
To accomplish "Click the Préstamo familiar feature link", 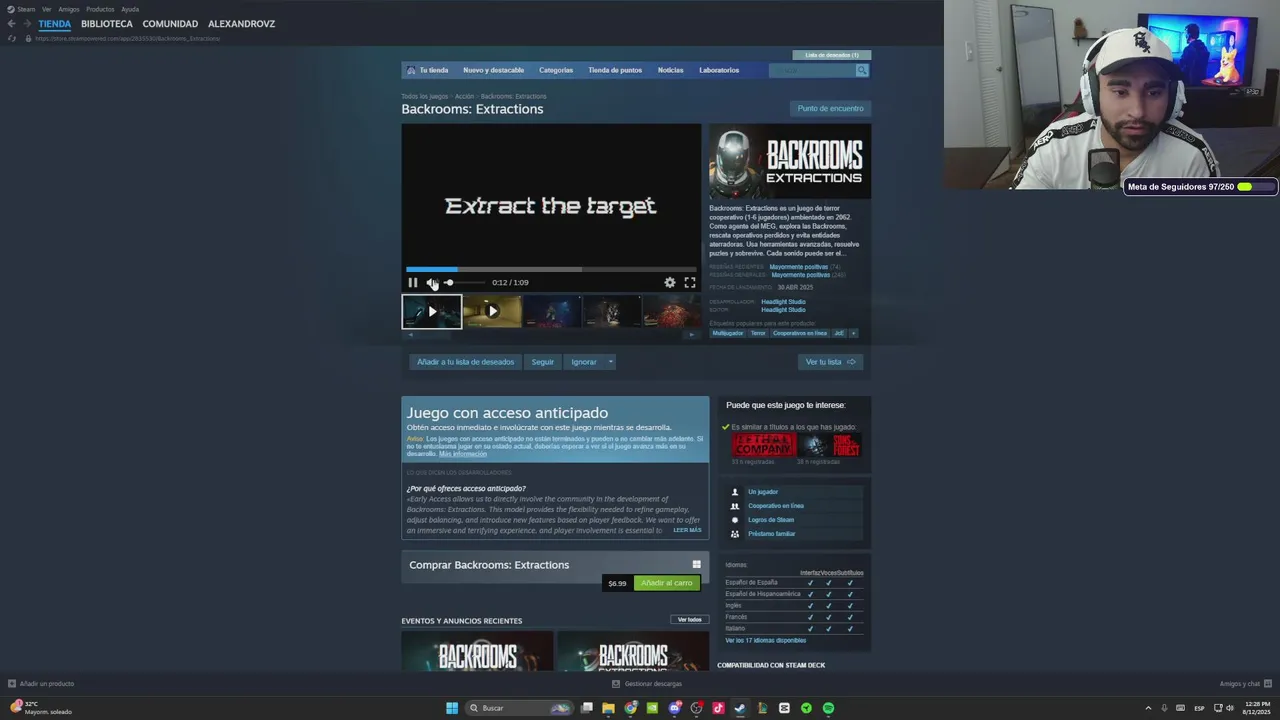I will coord(772,534).
